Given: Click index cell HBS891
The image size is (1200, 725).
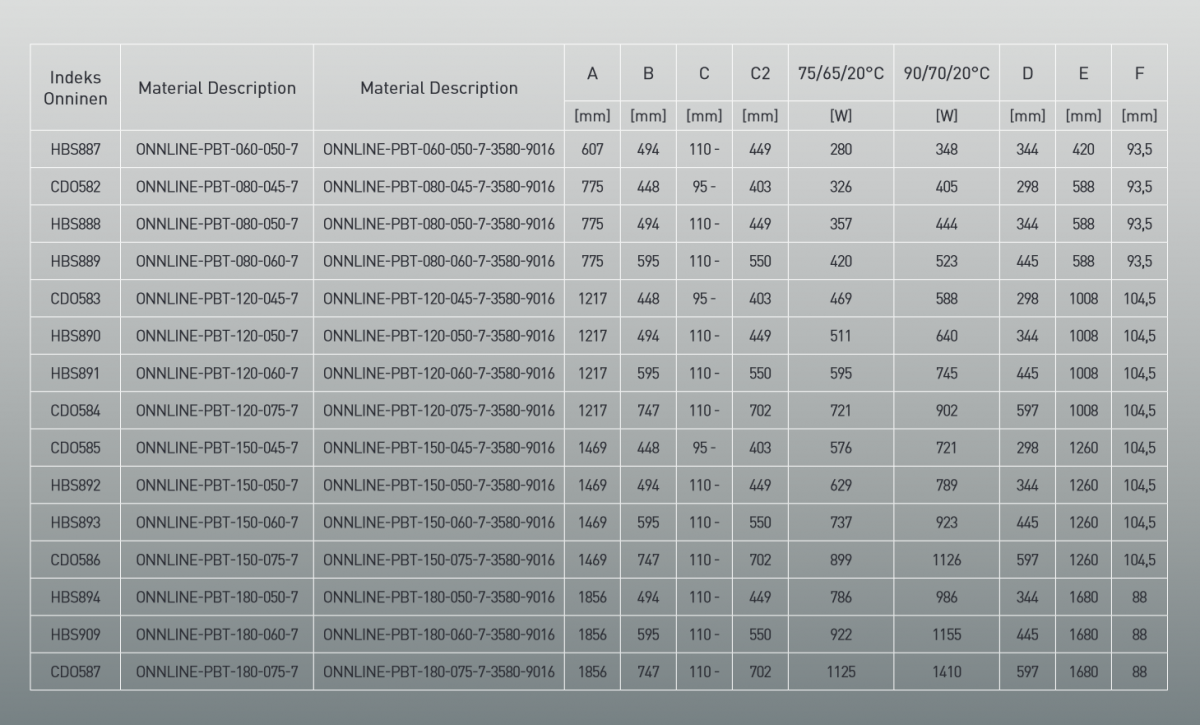Looking at the screenshot, I should click(x=76, y=374).
